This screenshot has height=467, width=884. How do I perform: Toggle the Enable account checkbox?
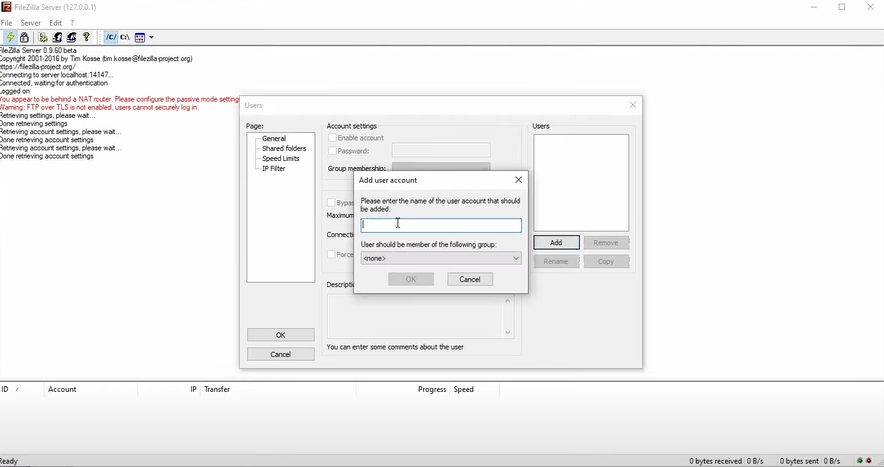click(x=332, y=138)
